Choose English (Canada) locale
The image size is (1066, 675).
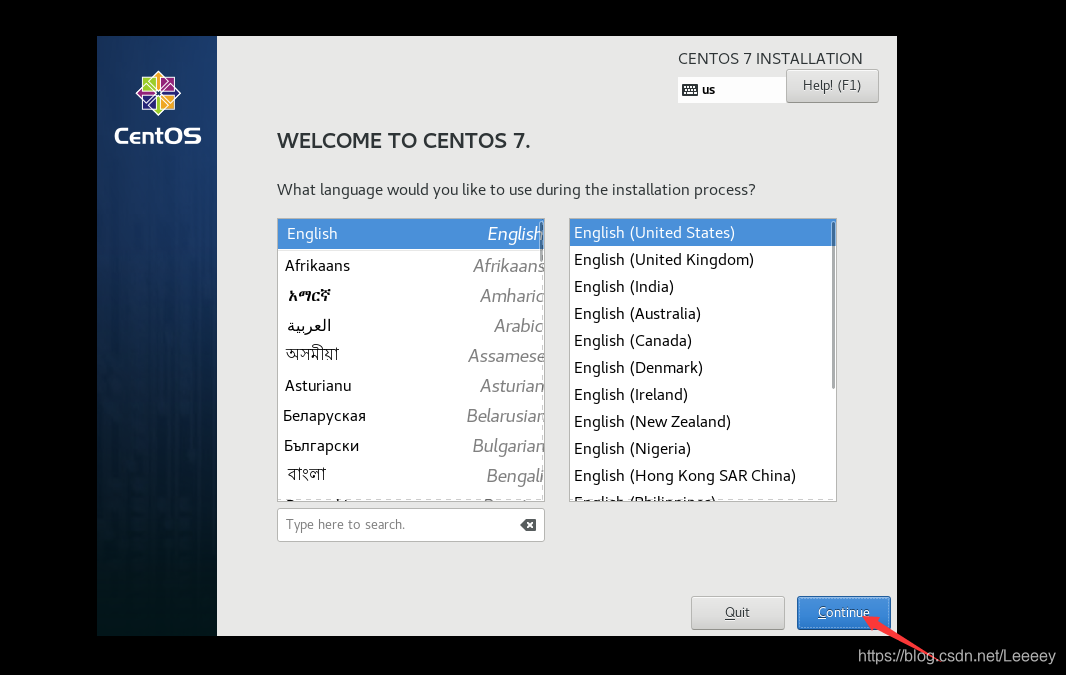[x=700, y=341]
